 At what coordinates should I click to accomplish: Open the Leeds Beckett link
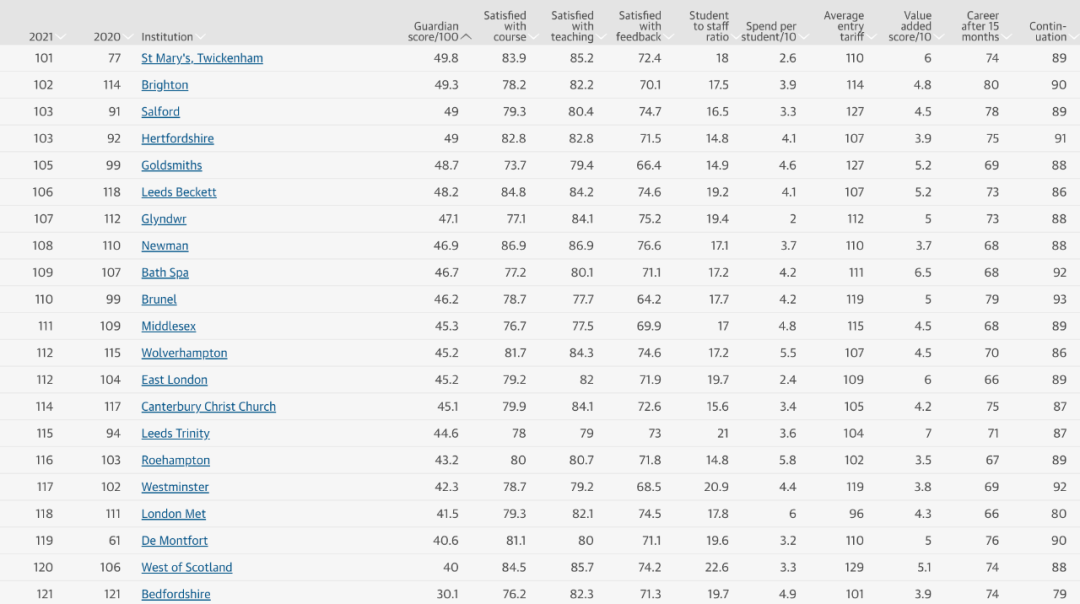179,192
